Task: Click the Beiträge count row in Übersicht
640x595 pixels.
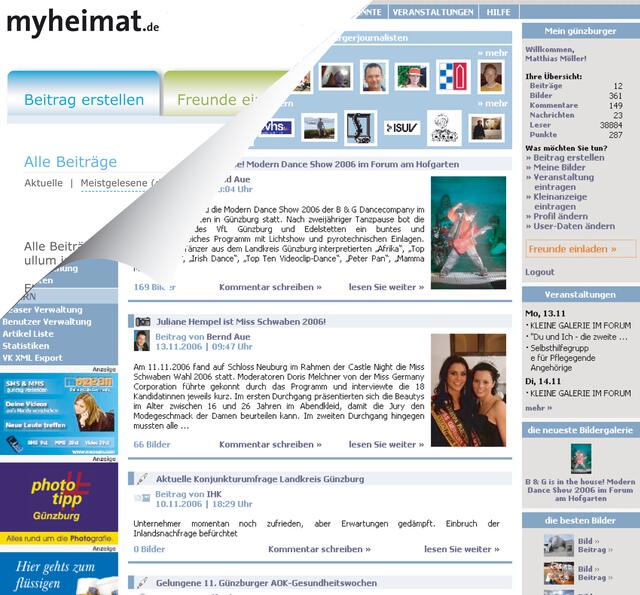Action: (x=576, y=86)
